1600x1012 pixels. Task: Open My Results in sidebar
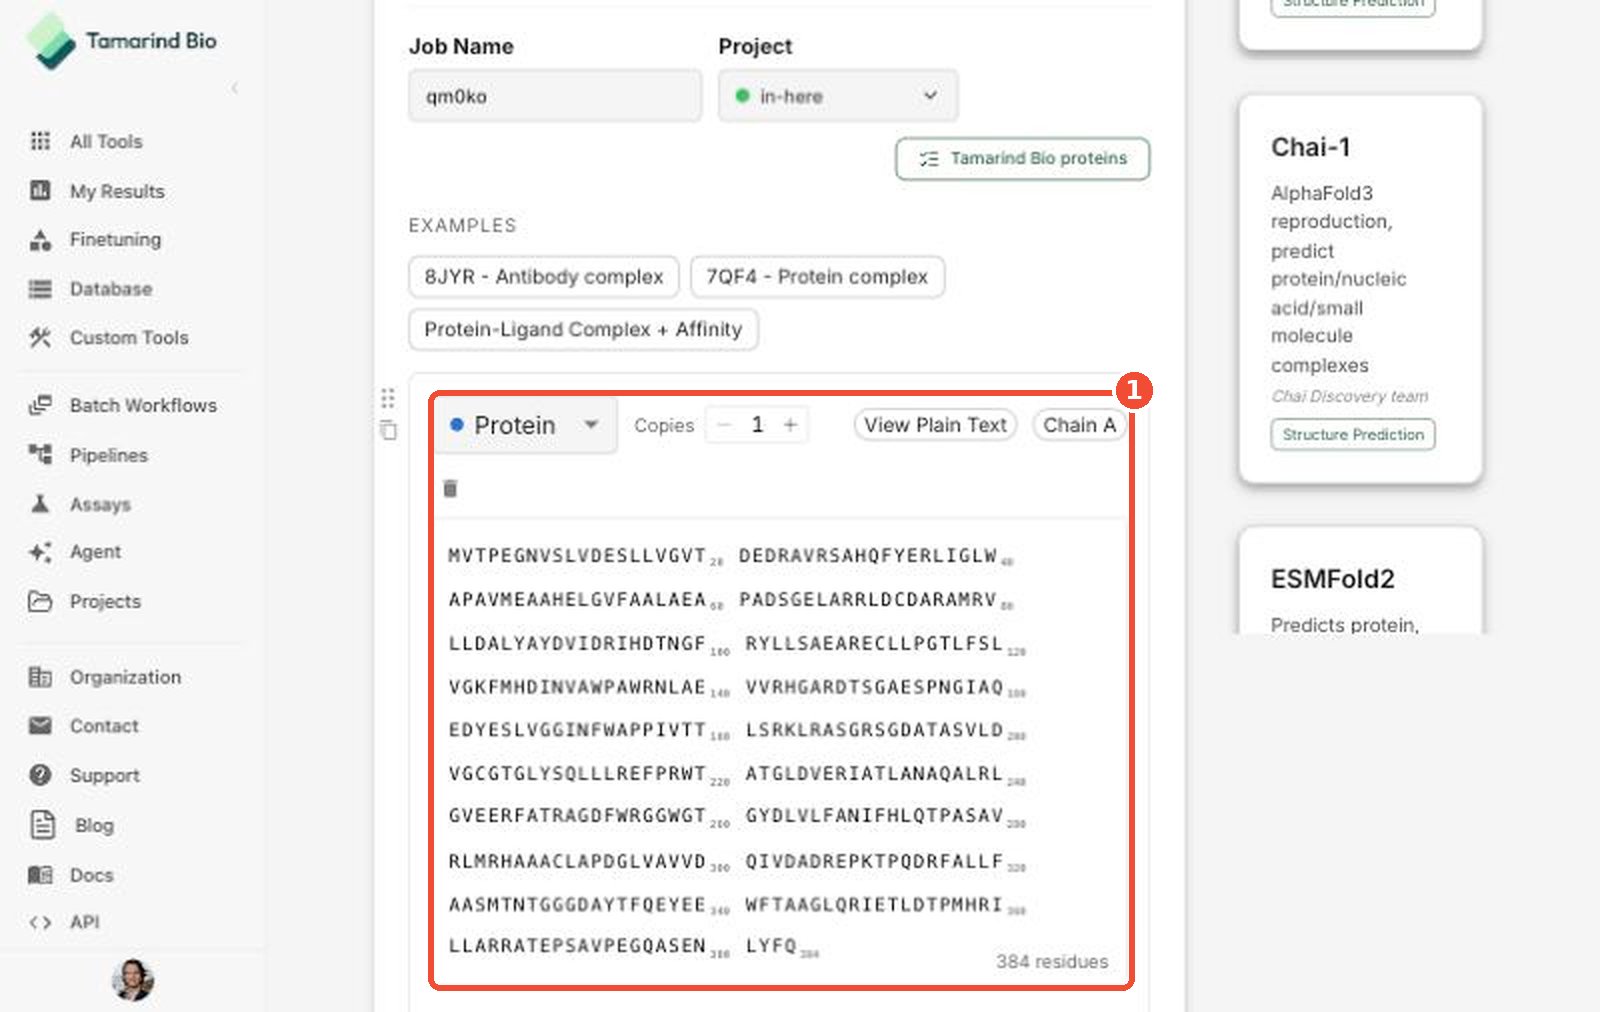tap(117, 191)
